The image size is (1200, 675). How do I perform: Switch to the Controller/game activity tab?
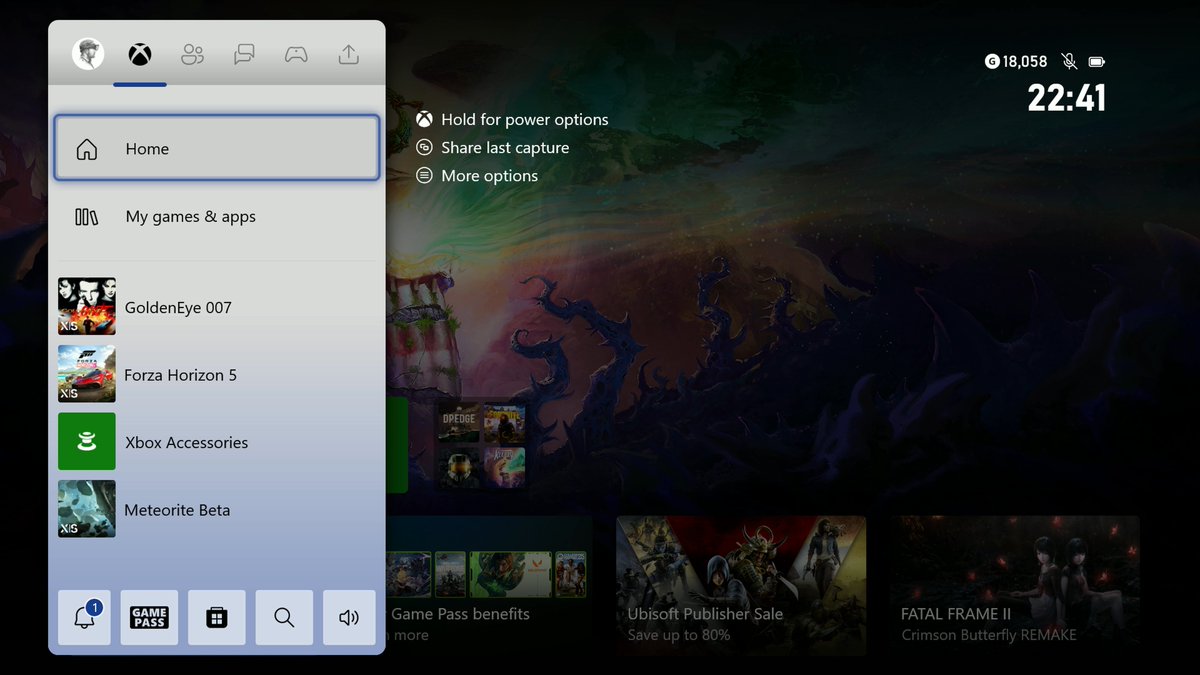(296, 55)
